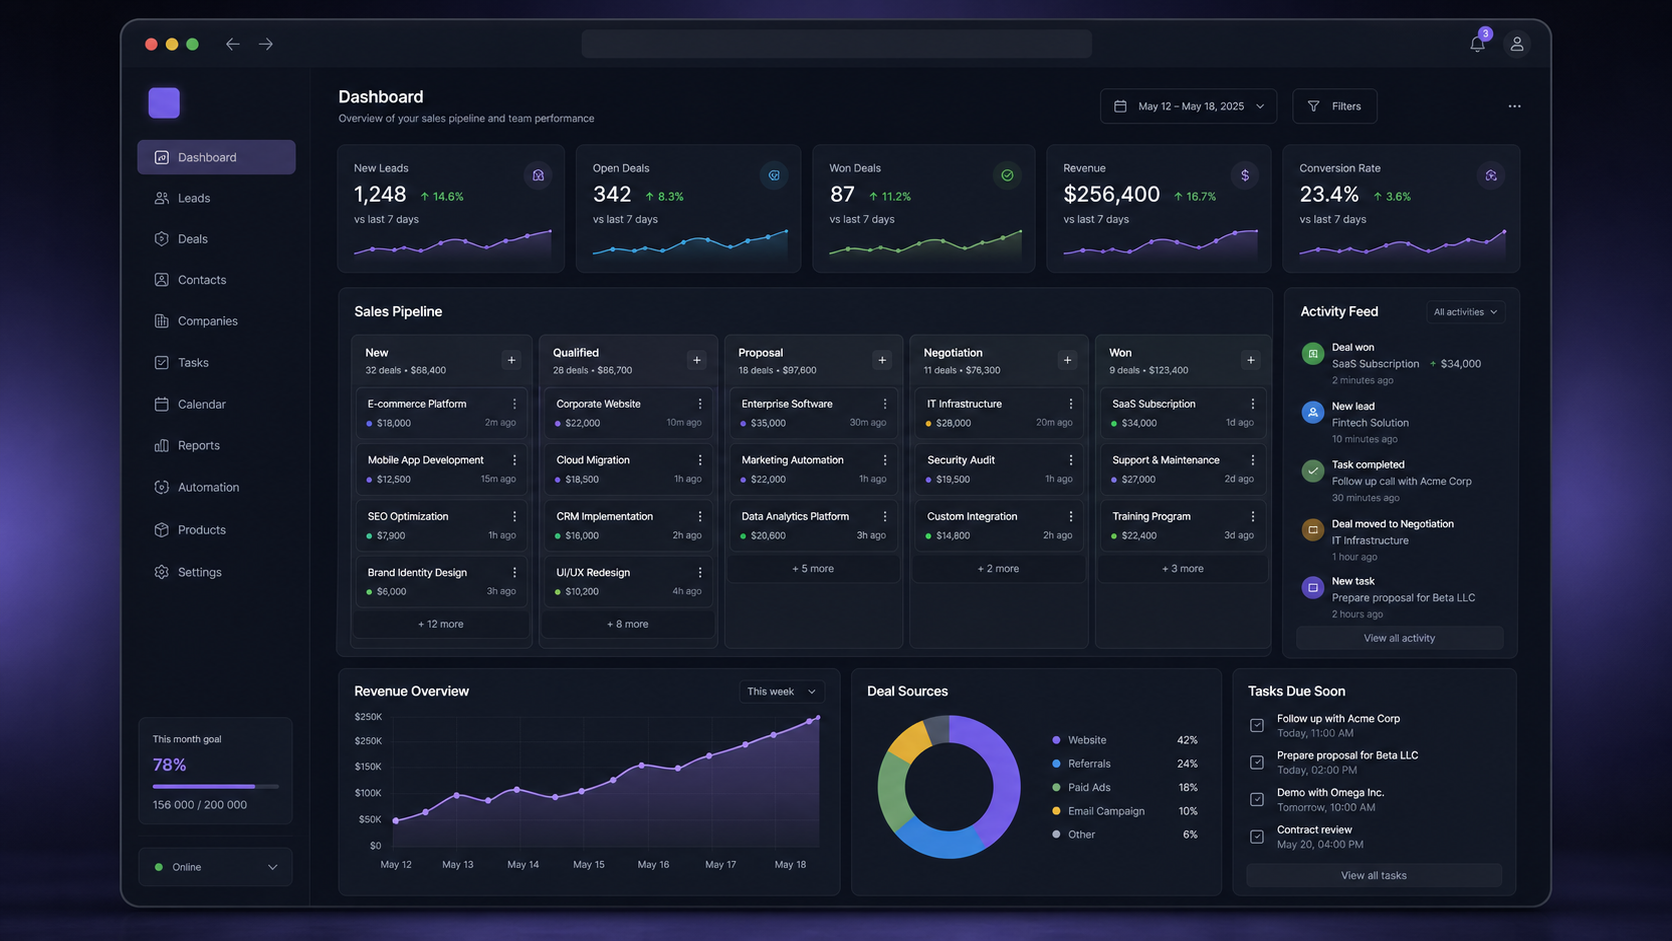Open Companies in the sidebar

pos(216,321)
